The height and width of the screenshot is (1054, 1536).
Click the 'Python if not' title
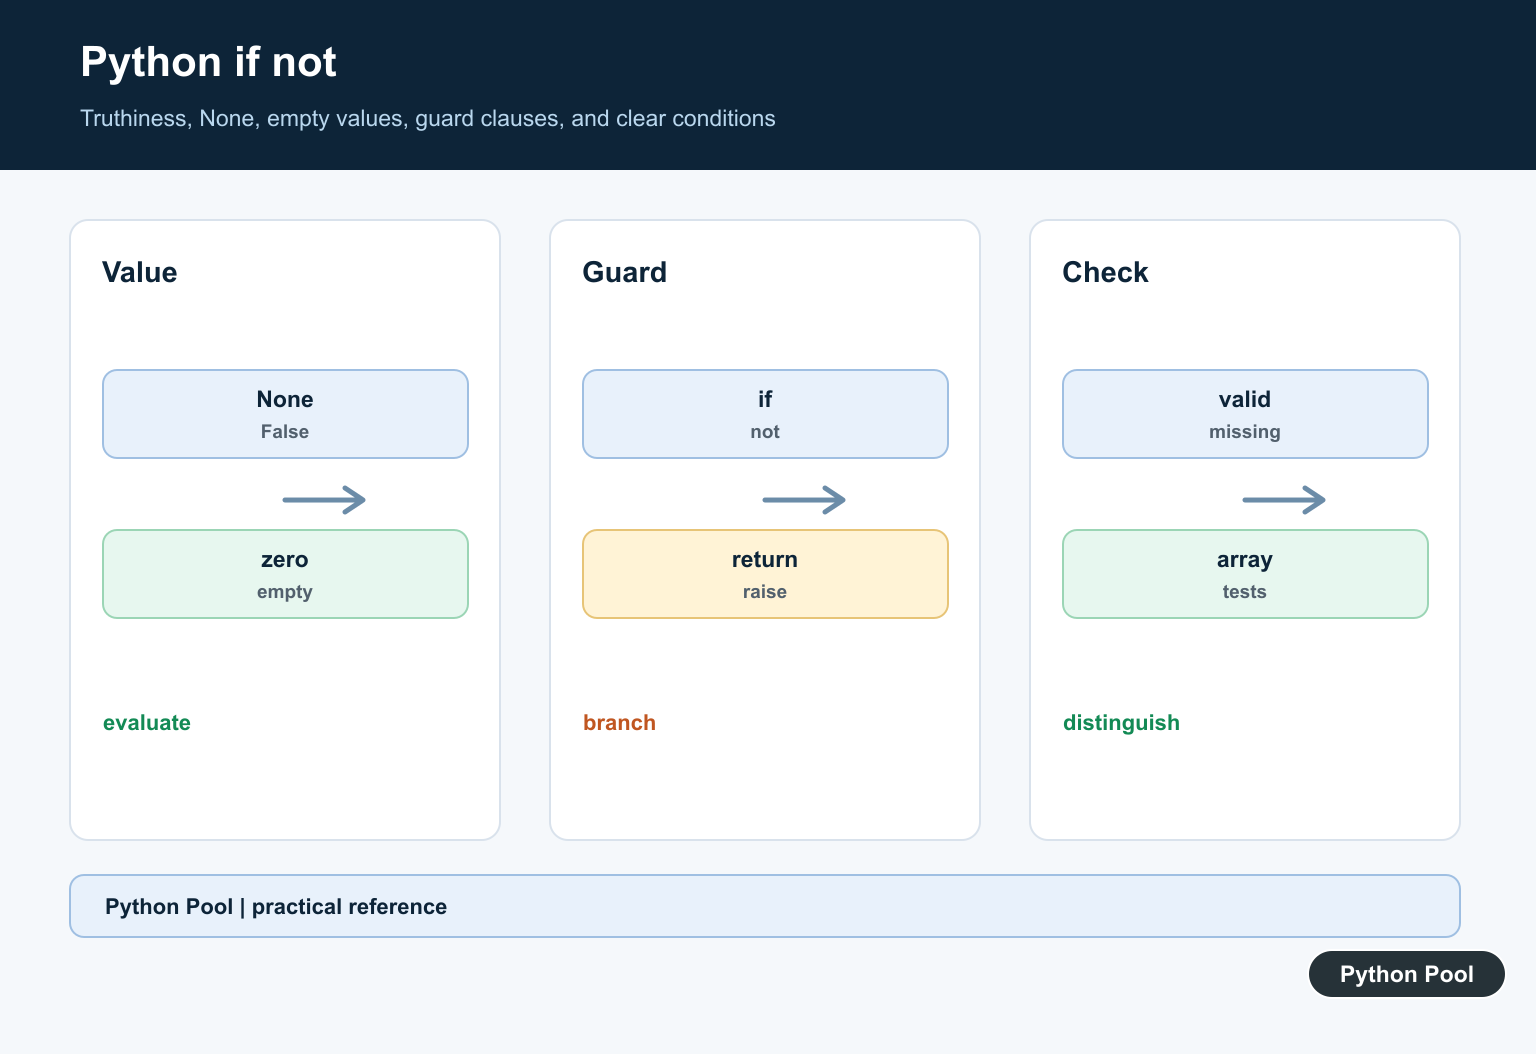click(x=208, y=62)
